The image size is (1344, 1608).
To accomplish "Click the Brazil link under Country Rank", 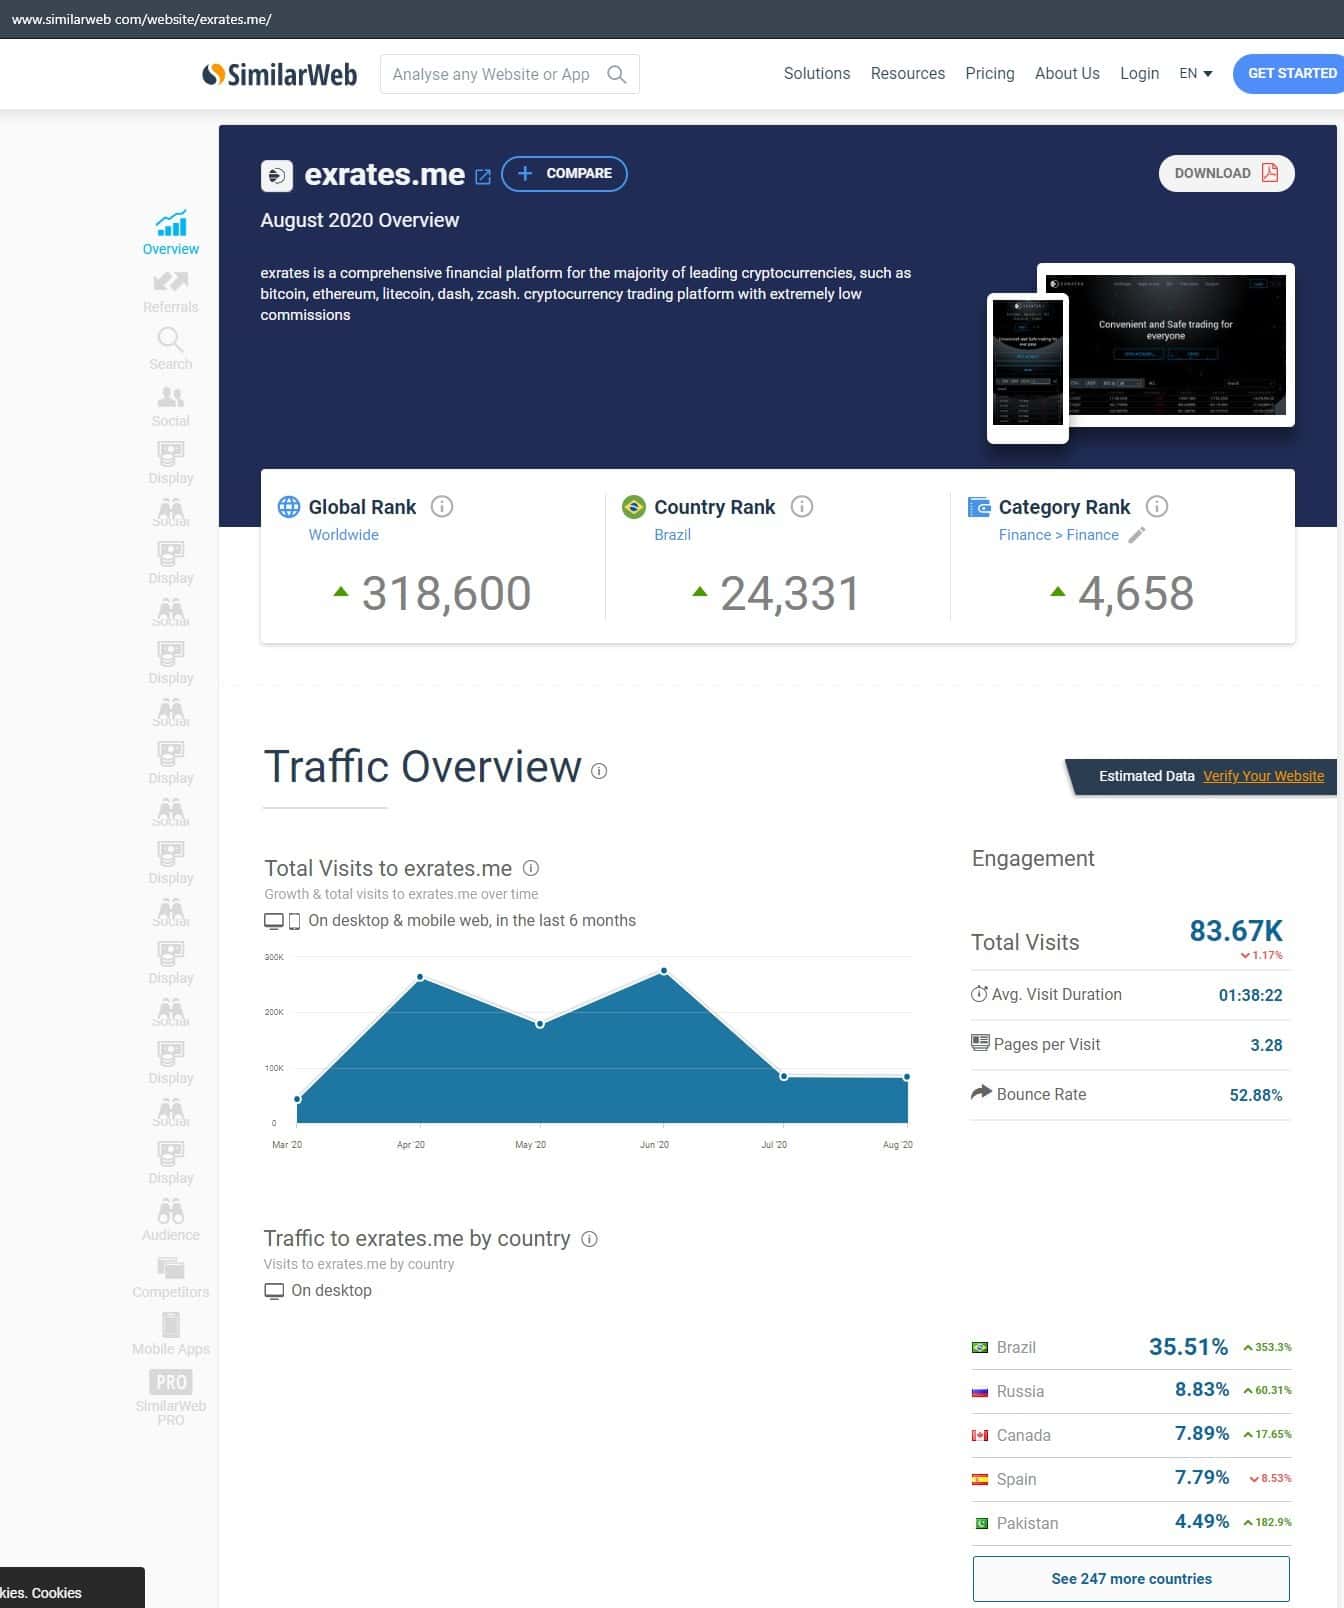I will [672, 535].
